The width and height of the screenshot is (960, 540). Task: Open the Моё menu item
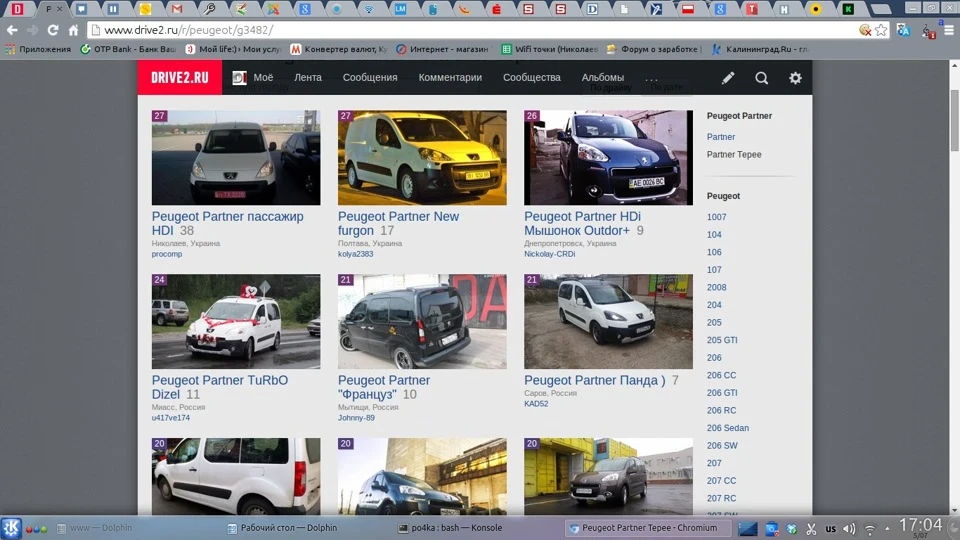click(x=263, y=78)
